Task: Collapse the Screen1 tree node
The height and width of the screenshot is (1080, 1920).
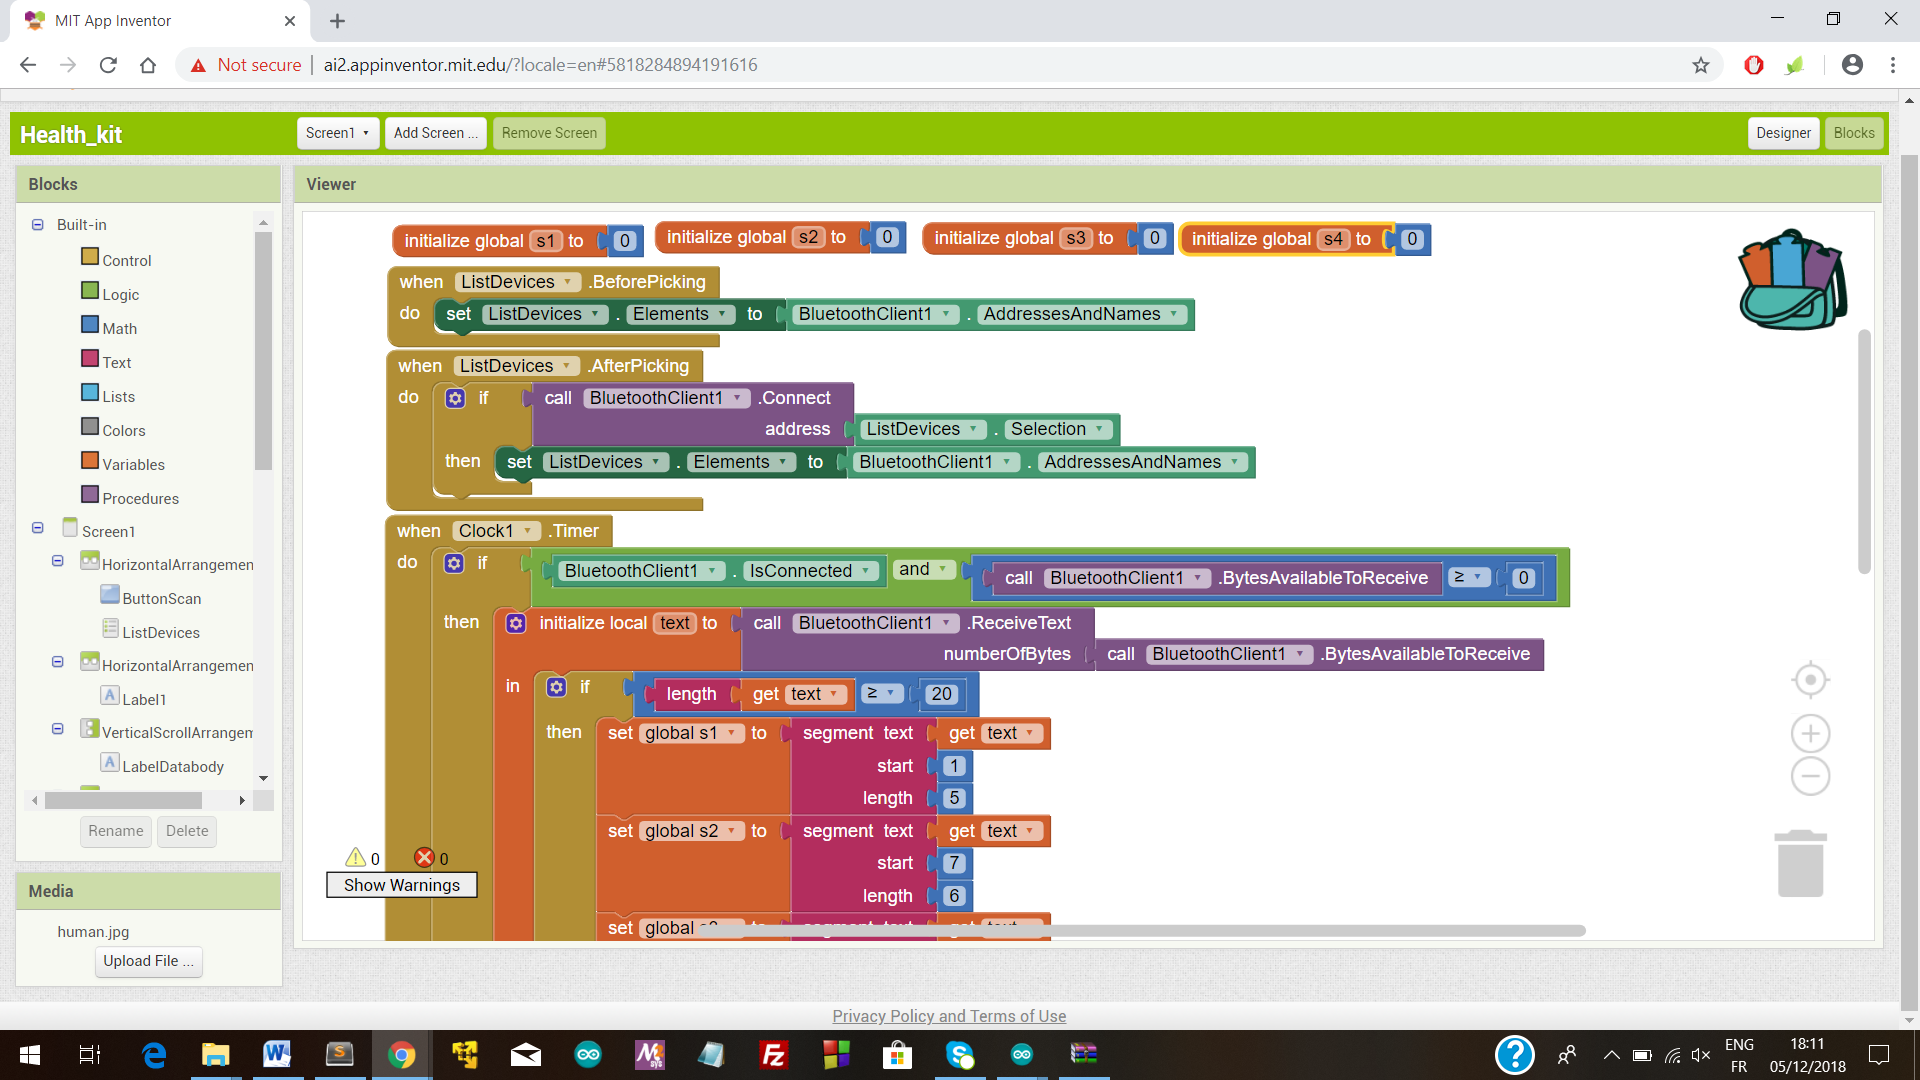Action: (37, 528)
